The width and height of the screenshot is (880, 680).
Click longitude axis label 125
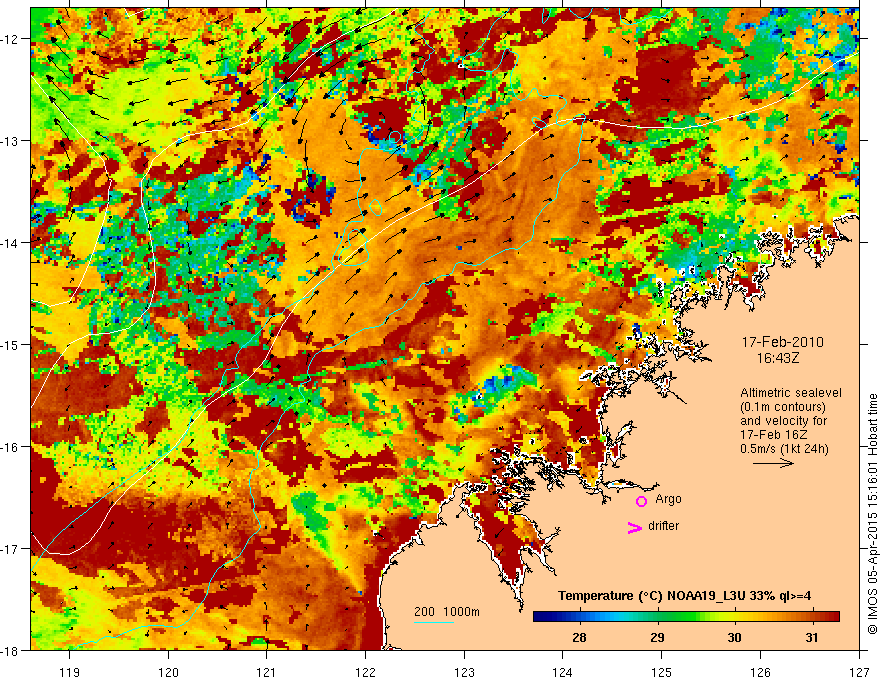[662, 672]
